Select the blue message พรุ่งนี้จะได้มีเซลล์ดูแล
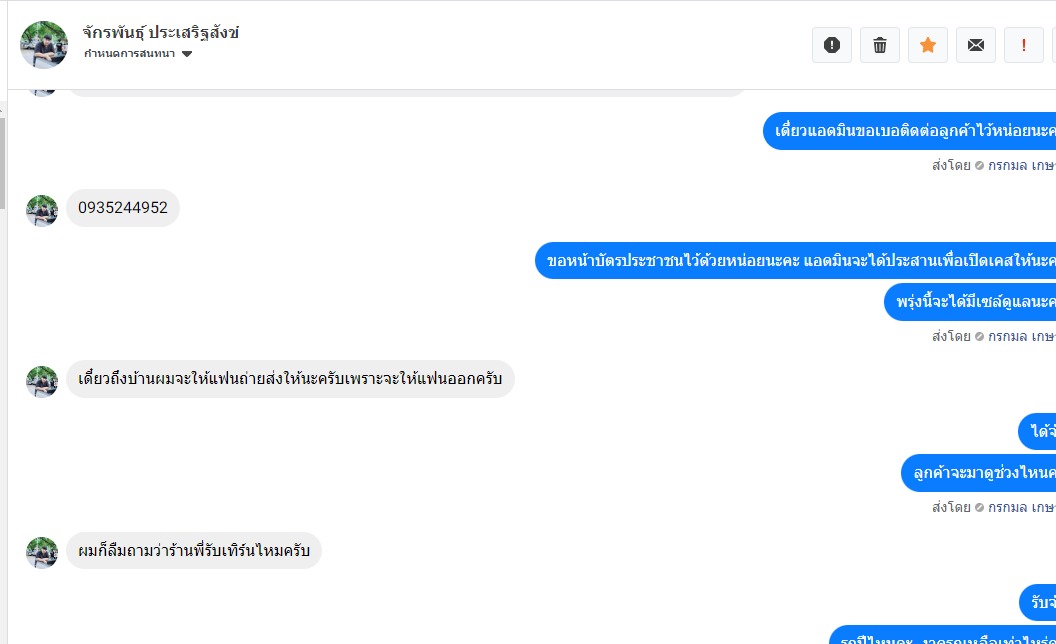This screenshot has width=1056, height=644. coord(970,302)
